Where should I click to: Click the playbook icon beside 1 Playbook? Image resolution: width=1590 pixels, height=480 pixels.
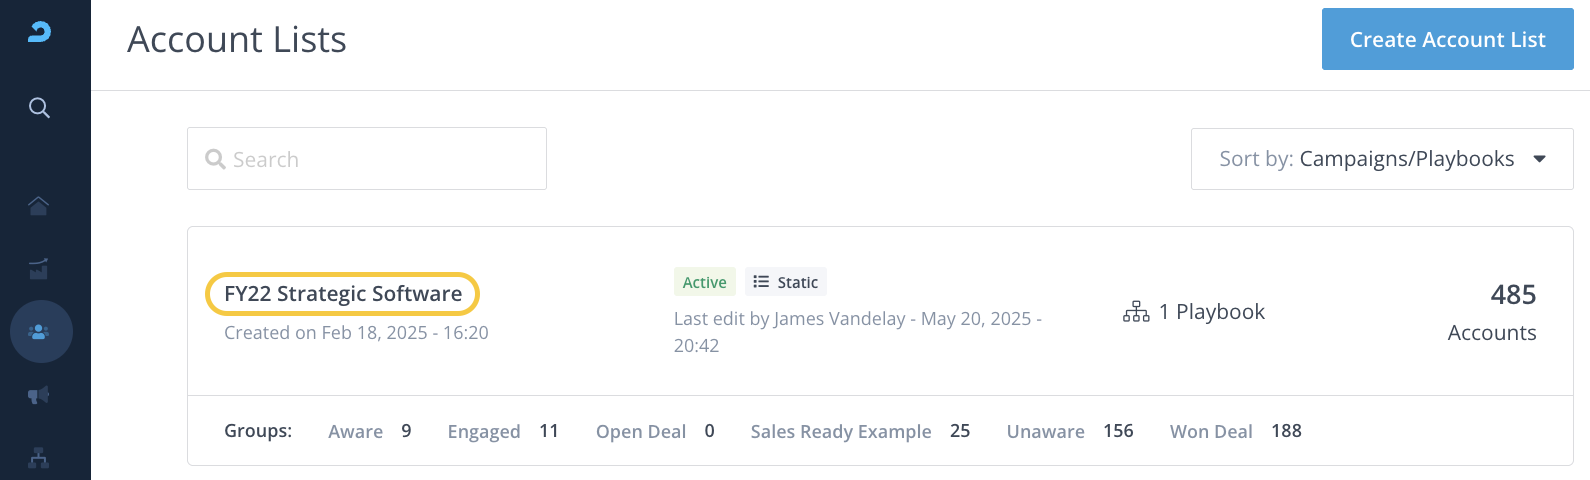click(x=1136, y=312)
